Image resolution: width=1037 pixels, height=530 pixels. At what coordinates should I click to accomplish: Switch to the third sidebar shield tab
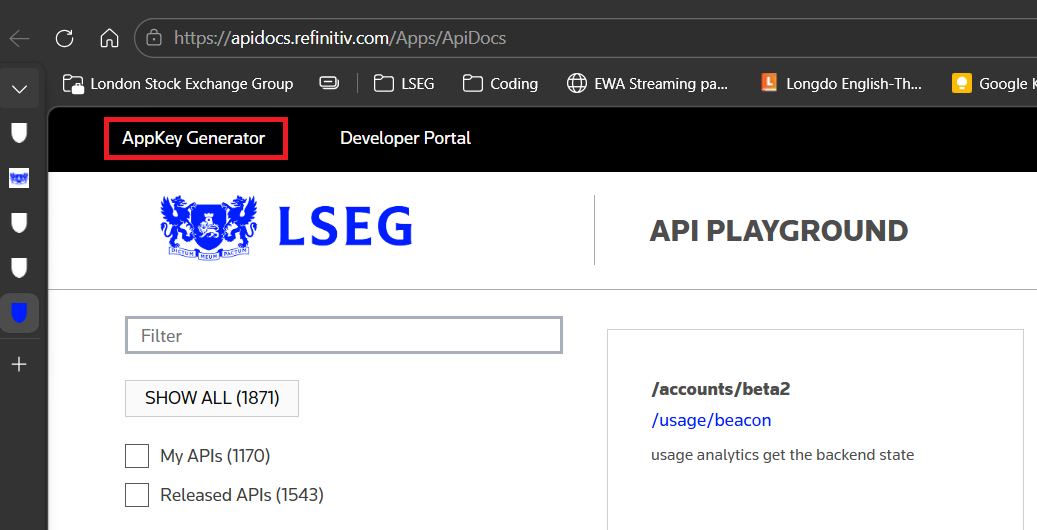pos(19,223)
